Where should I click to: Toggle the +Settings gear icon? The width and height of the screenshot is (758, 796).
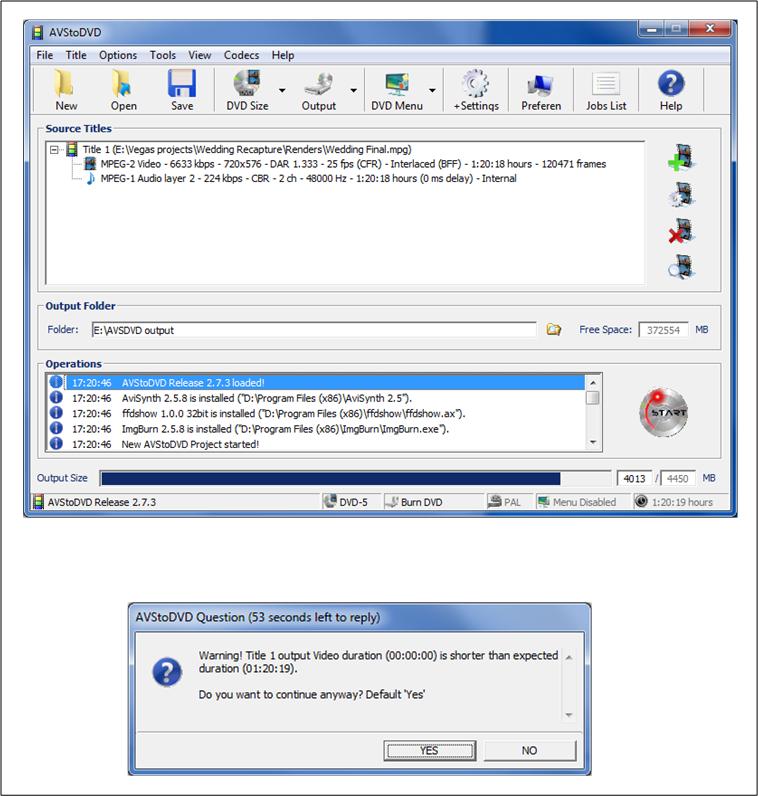coord(476,90)
